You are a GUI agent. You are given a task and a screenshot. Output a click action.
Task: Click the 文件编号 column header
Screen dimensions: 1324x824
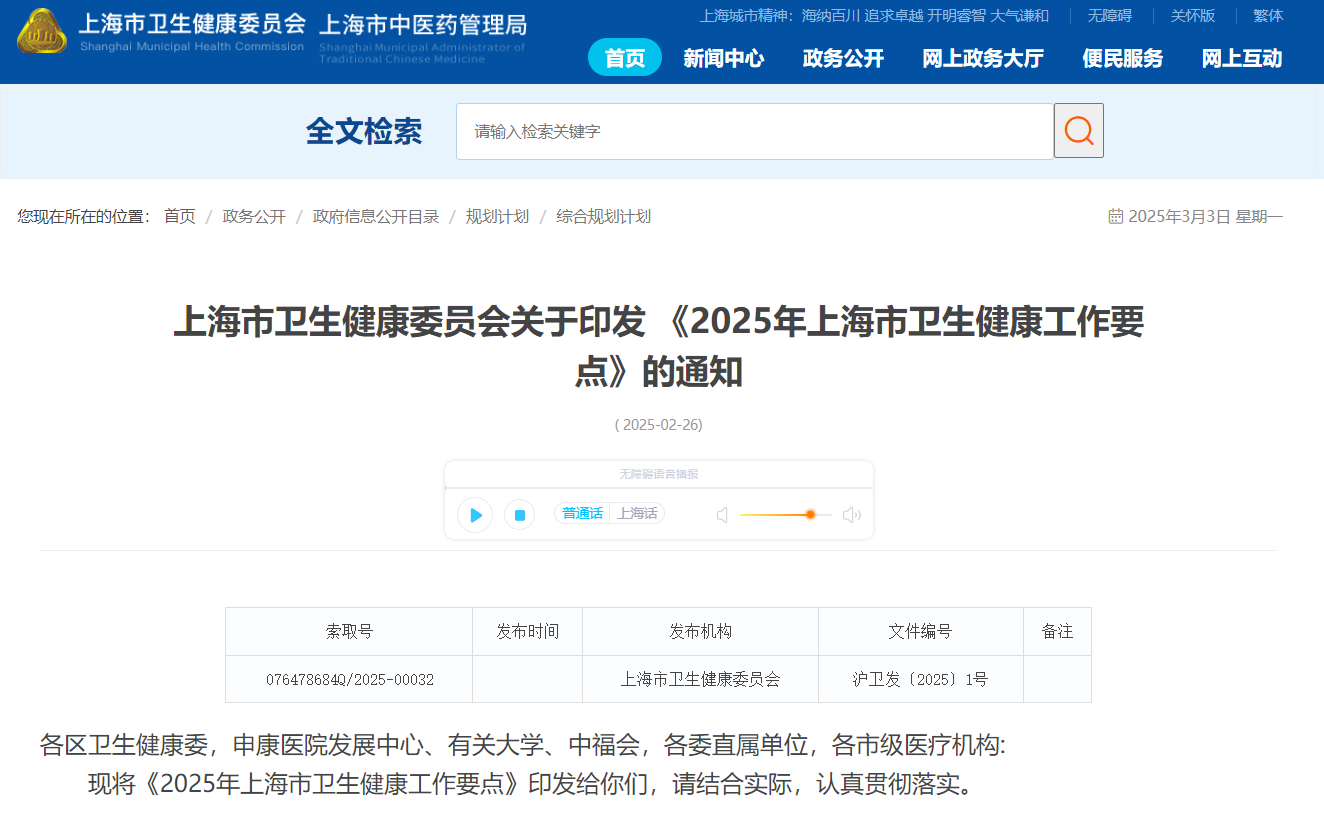[920, 631]
